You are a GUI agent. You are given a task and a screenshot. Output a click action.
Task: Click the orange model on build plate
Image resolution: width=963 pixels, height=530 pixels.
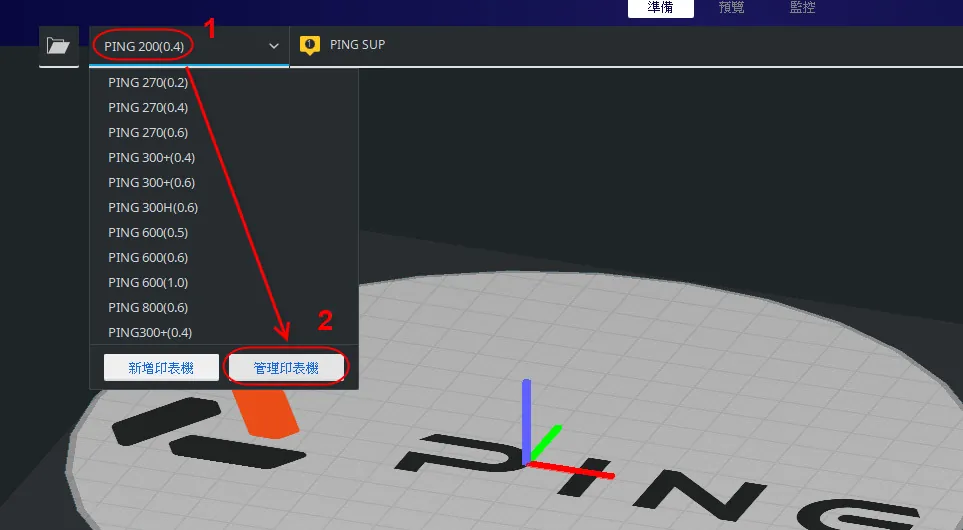266,414
